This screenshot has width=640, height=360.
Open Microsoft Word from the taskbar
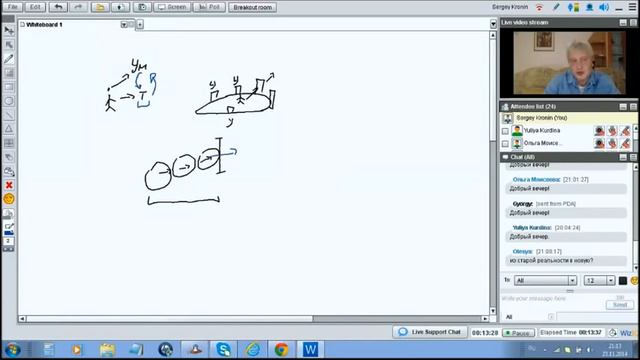(310, 350)
